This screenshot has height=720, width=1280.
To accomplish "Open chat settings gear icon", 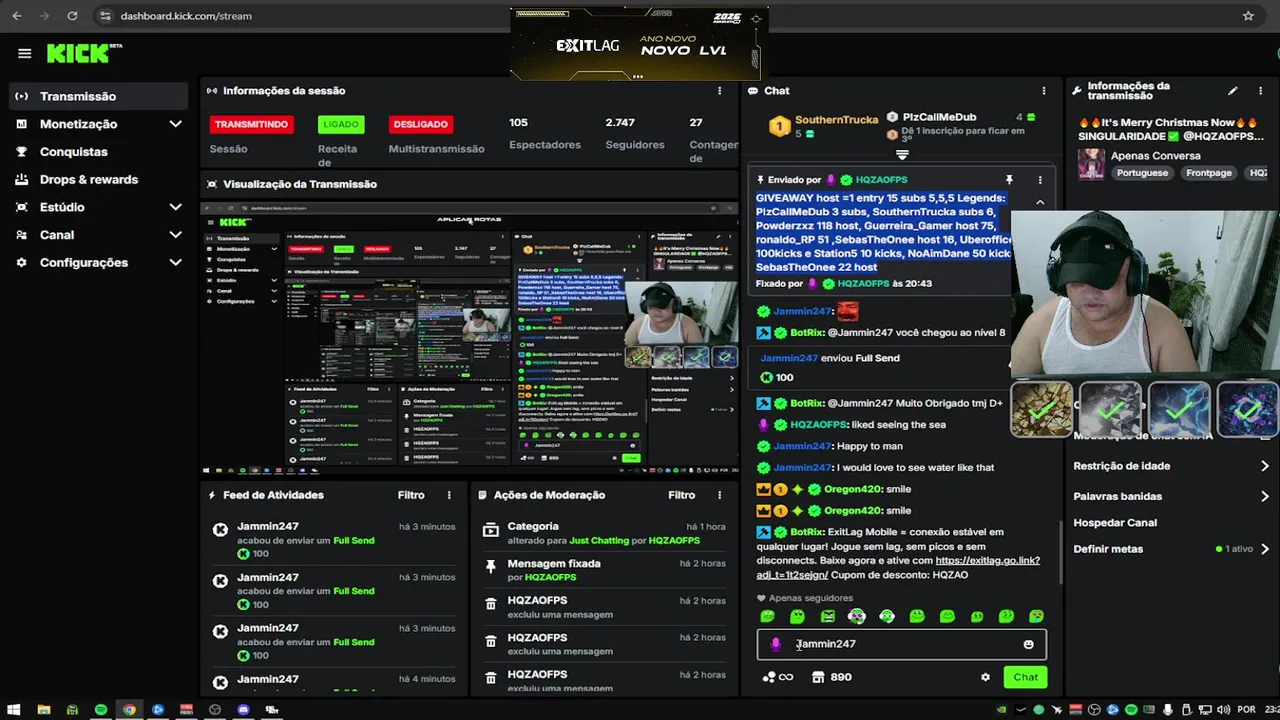I will [985, 677].
